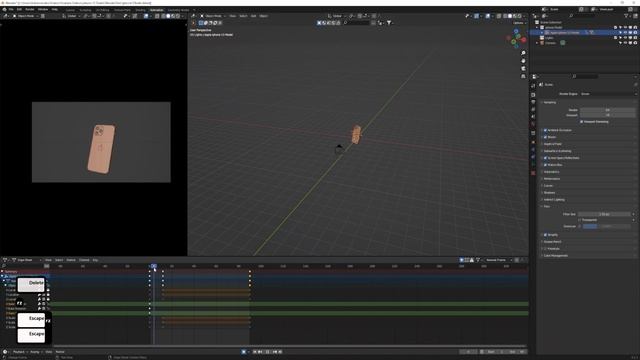Screen dimensions: 640x360
Task: Toggle the Motion Blur checkbox
Action: (x=545, y=165)
